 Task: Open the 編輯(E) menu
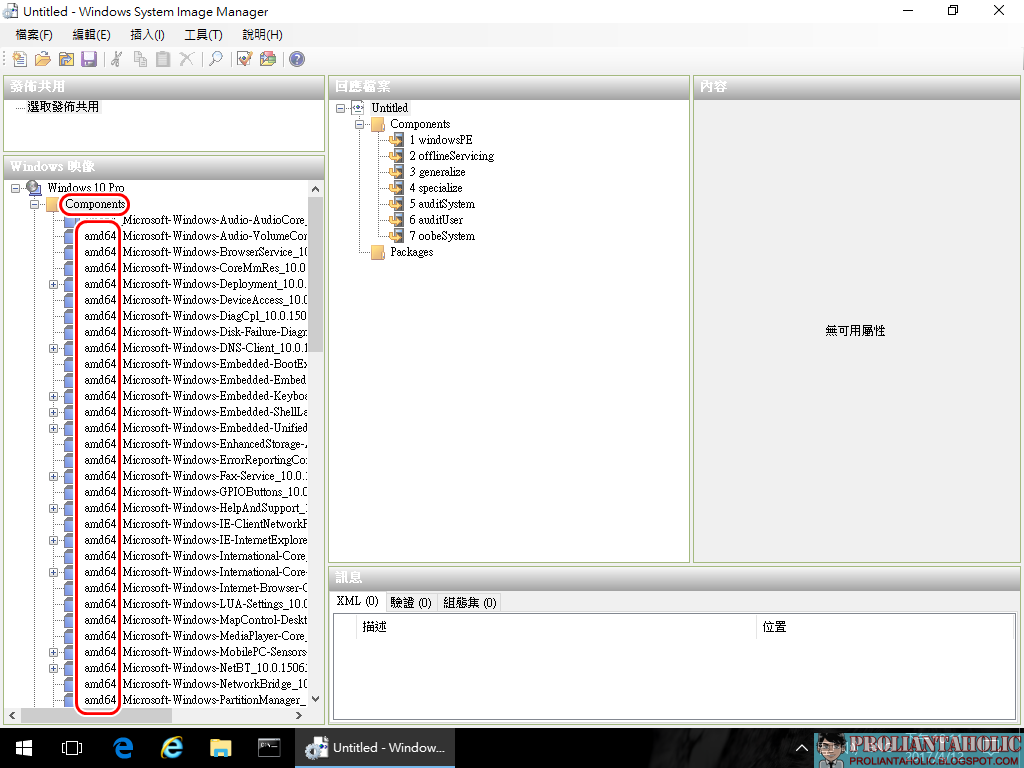[91, 35]
